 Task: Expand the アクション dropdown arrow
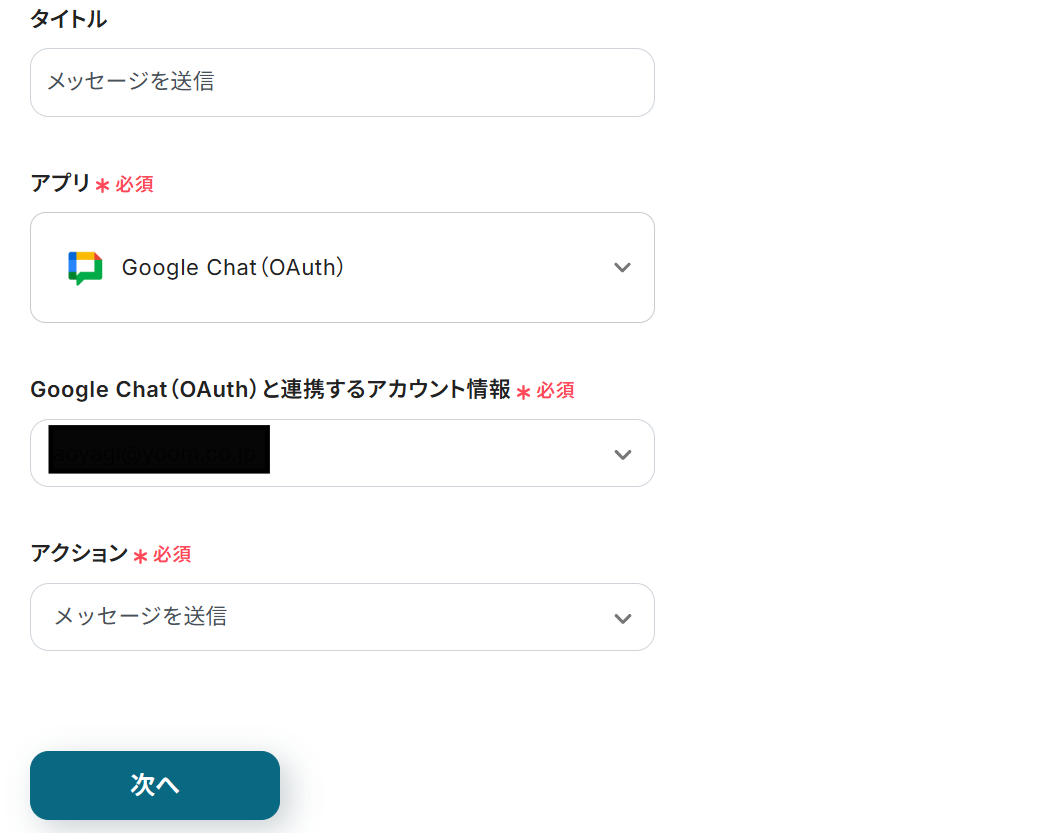[x=622, y=618]
